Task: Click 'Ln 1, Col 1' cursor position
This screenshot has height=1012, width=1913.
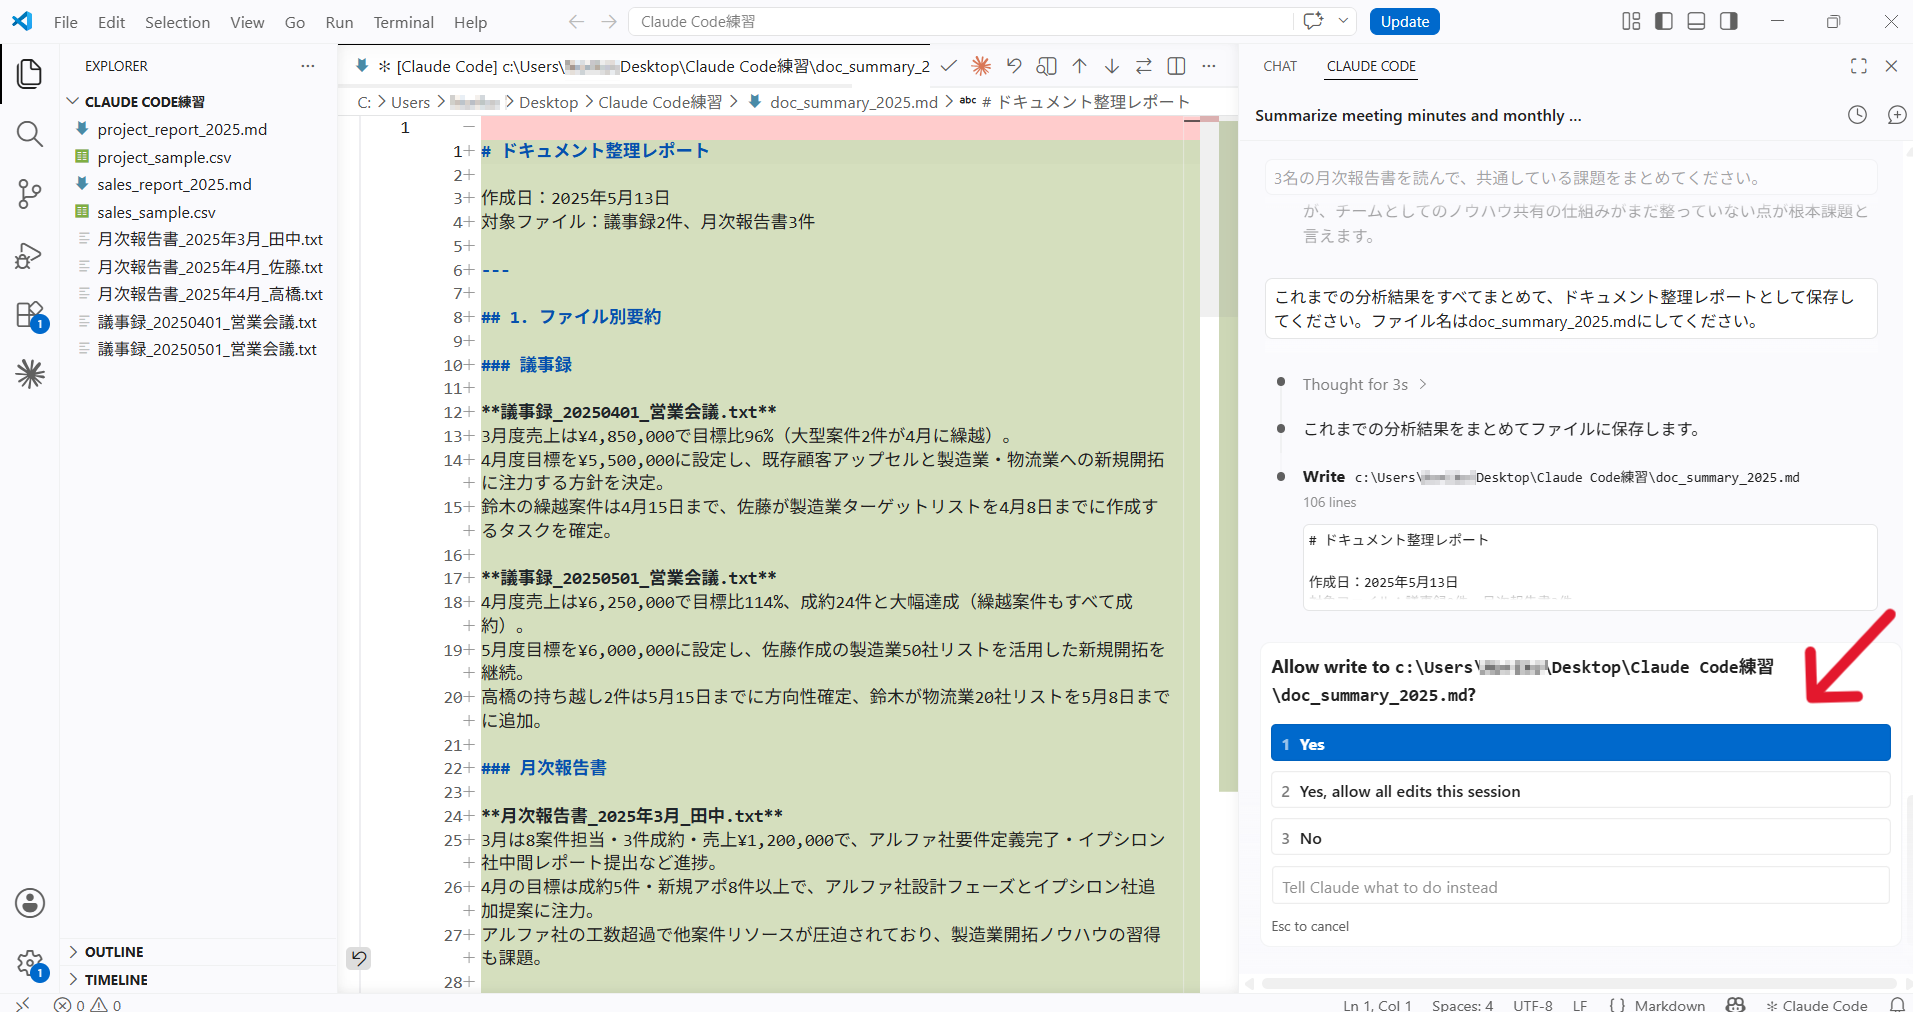Action: tap(1377, 1004)
